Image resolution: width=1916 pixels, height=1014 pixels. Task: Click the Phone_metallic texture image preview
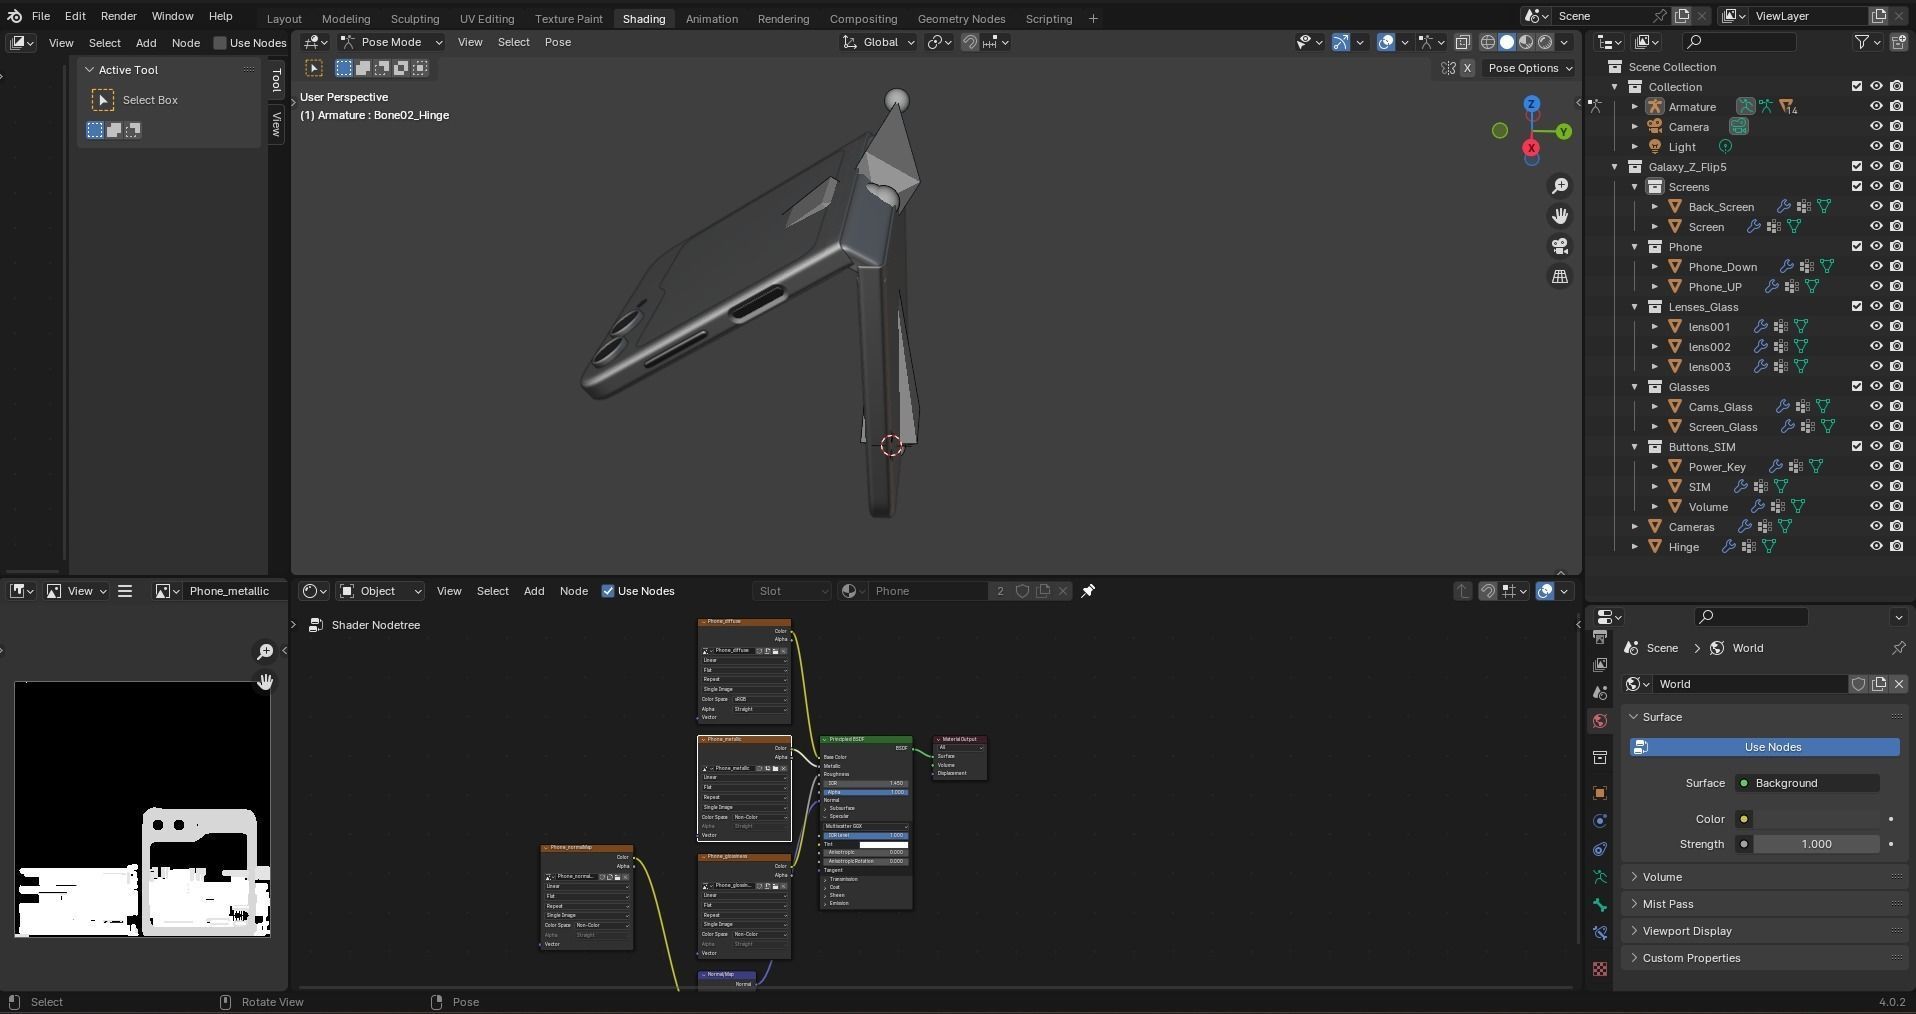point(142,809)
